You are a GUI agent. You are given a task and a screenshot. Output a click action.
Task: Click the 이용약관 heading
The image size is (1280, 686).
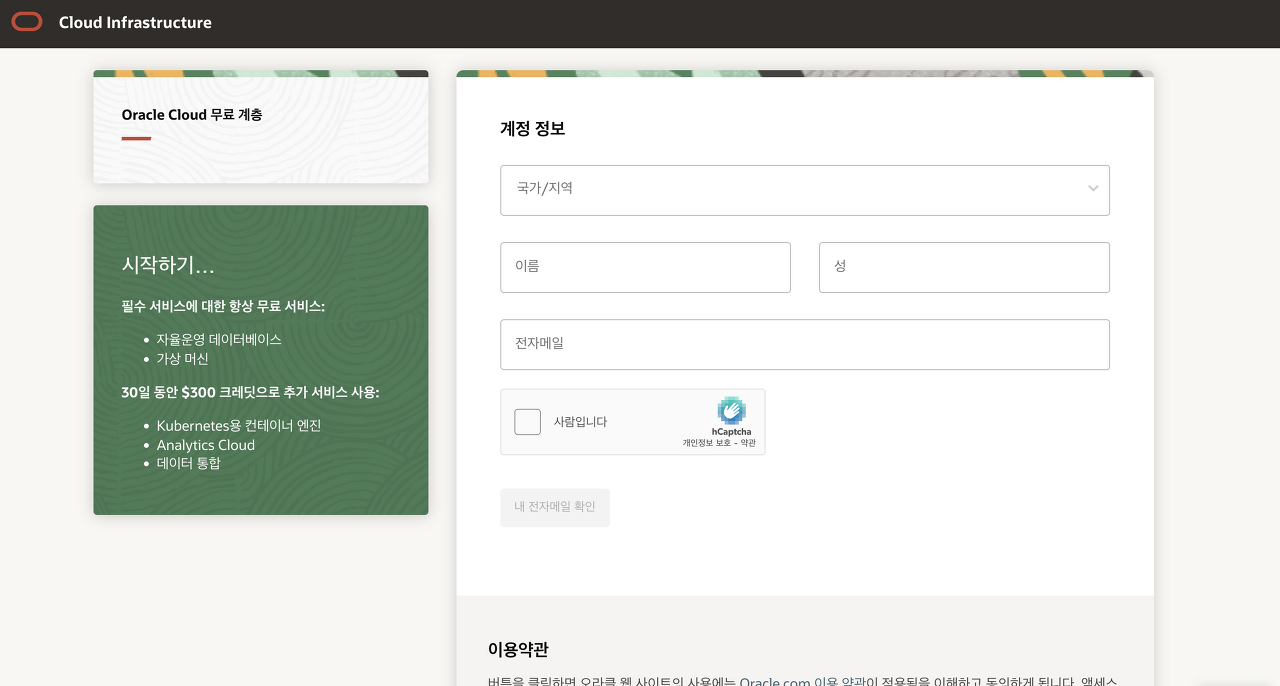tap(518, 650)
